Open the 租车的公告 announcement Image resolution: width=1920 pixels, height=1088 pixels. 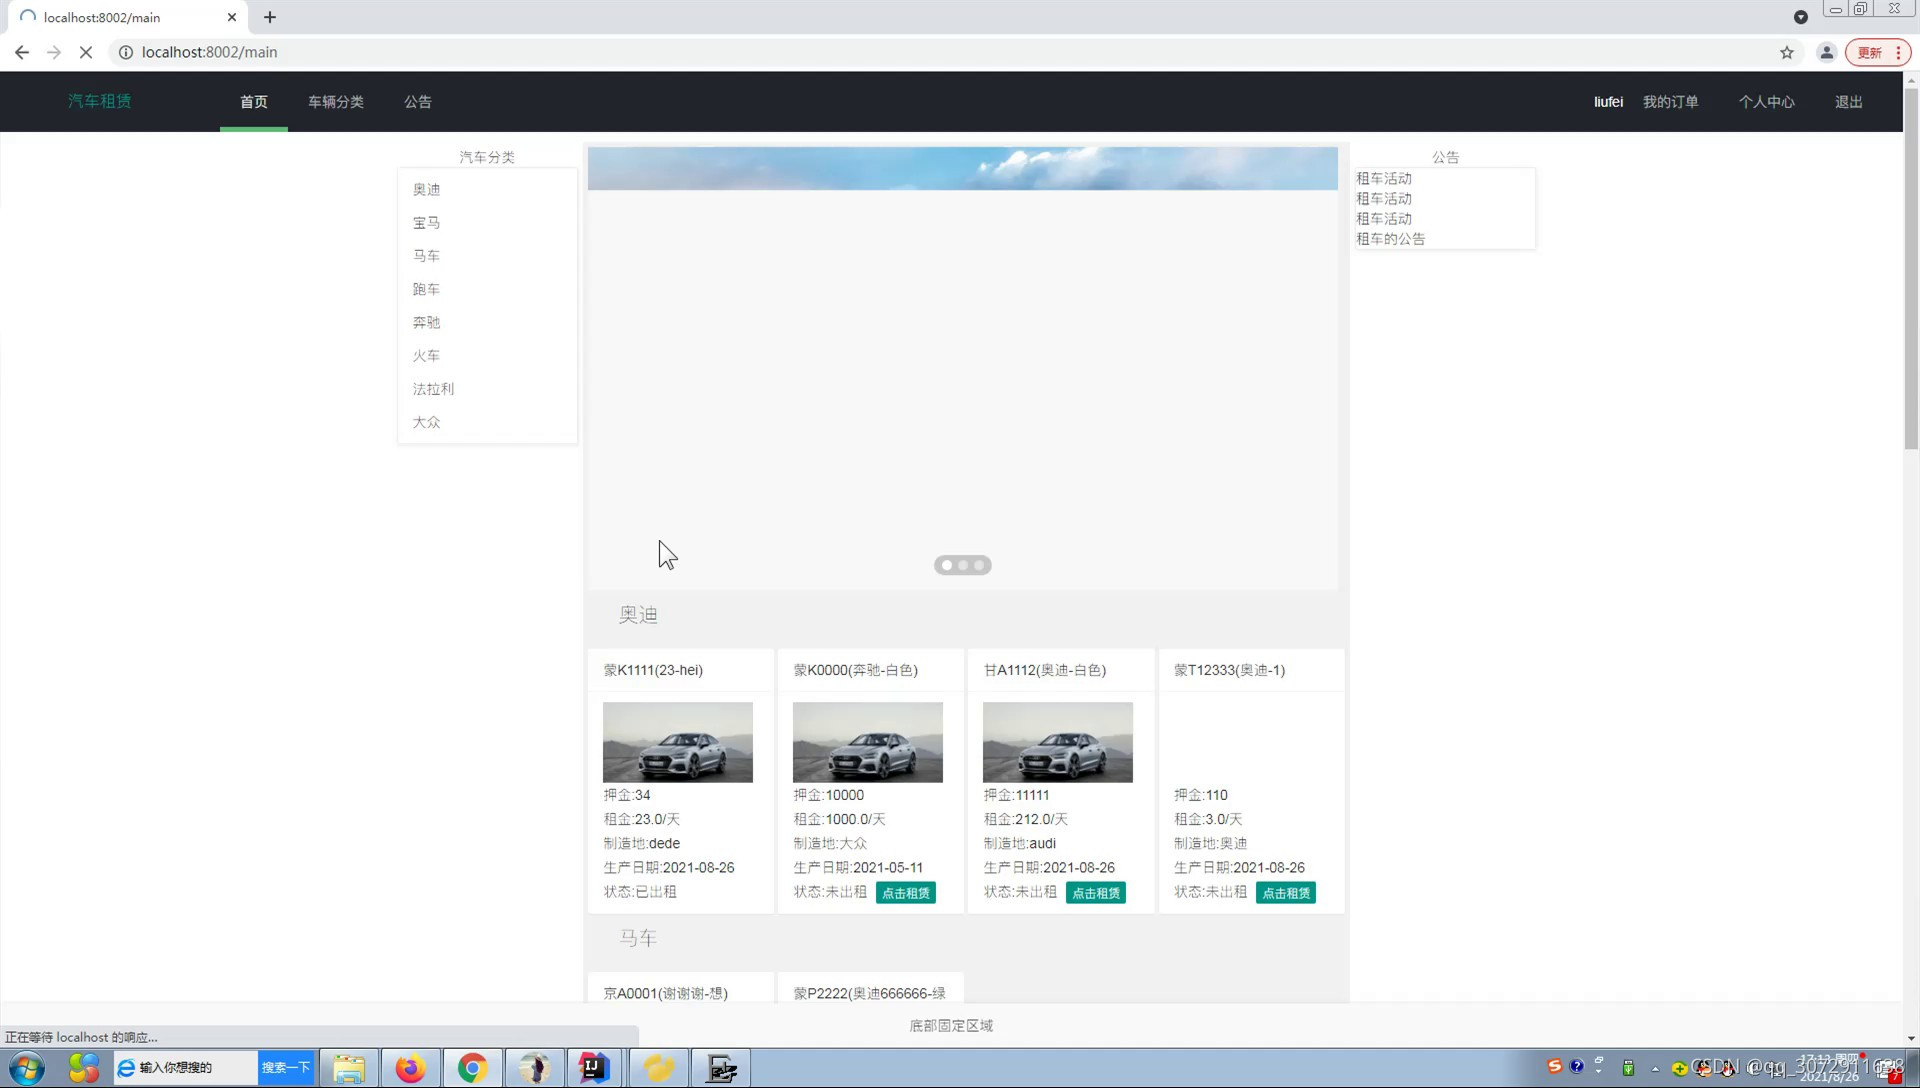(1390, 238)
